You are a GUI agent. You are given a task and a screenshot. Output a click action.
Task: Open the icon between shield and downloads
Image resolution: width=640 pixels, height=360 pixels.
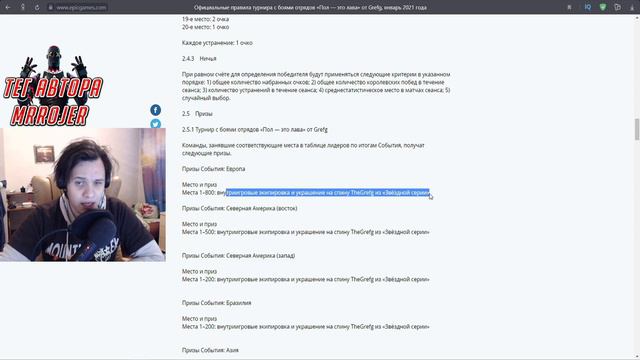coord(617,7)
